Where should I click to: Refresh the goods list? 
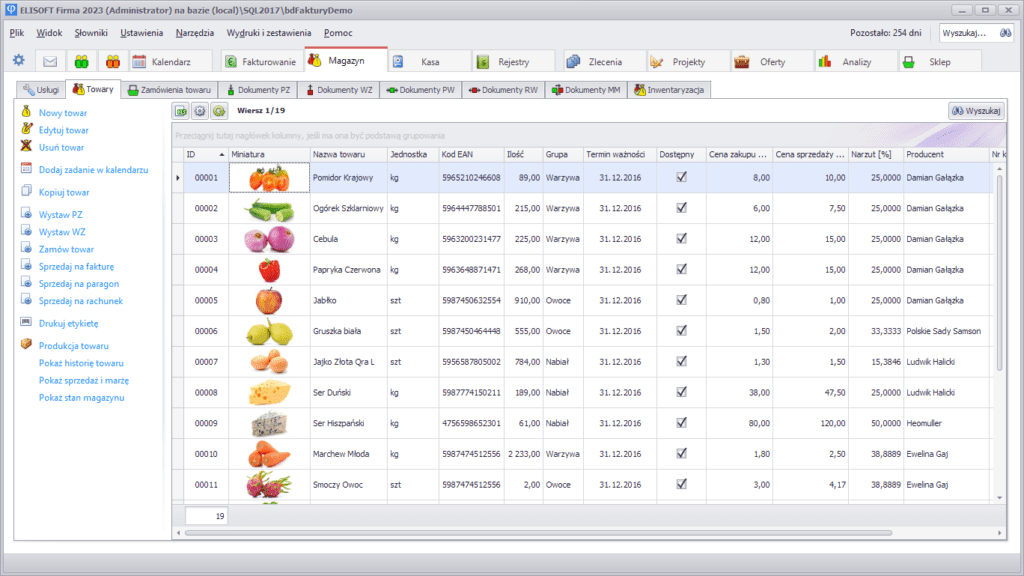pyautogui.click(x=218, y=111)
